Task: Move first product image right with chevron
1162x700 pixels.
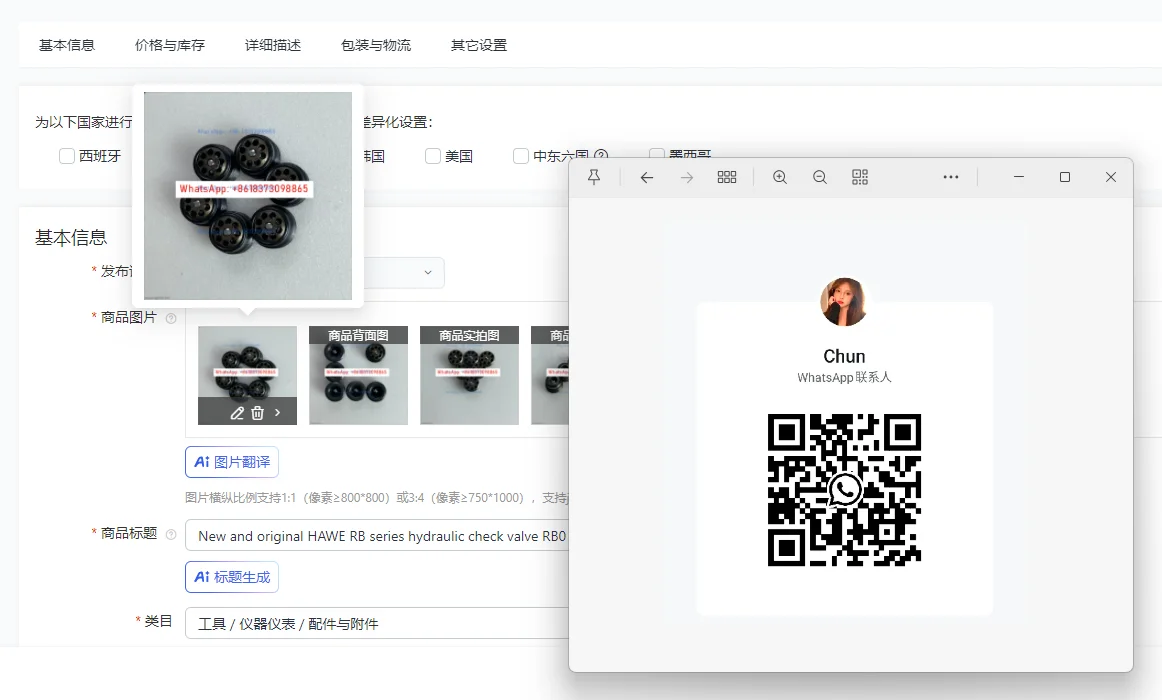Action: (278, 412)
